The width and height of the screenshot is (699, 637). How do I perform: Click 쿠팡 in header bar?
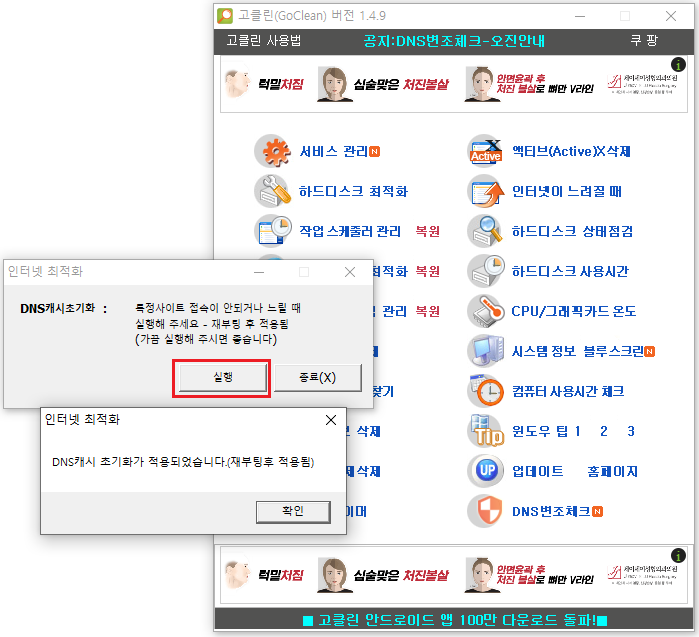(x=644, y=41)
